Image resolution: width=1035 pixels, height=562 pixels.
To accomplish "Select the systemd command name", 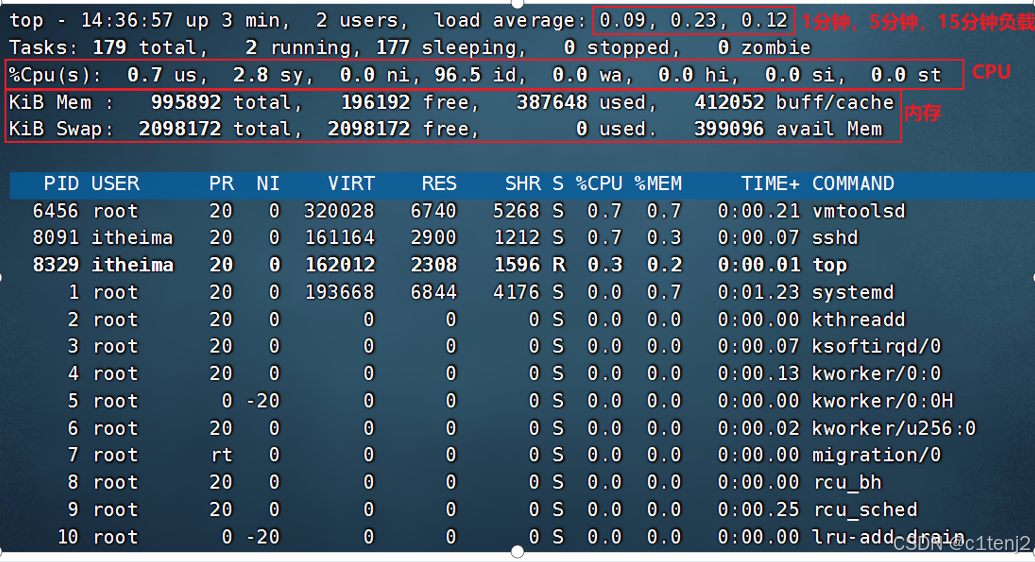I will pos(853,292).
